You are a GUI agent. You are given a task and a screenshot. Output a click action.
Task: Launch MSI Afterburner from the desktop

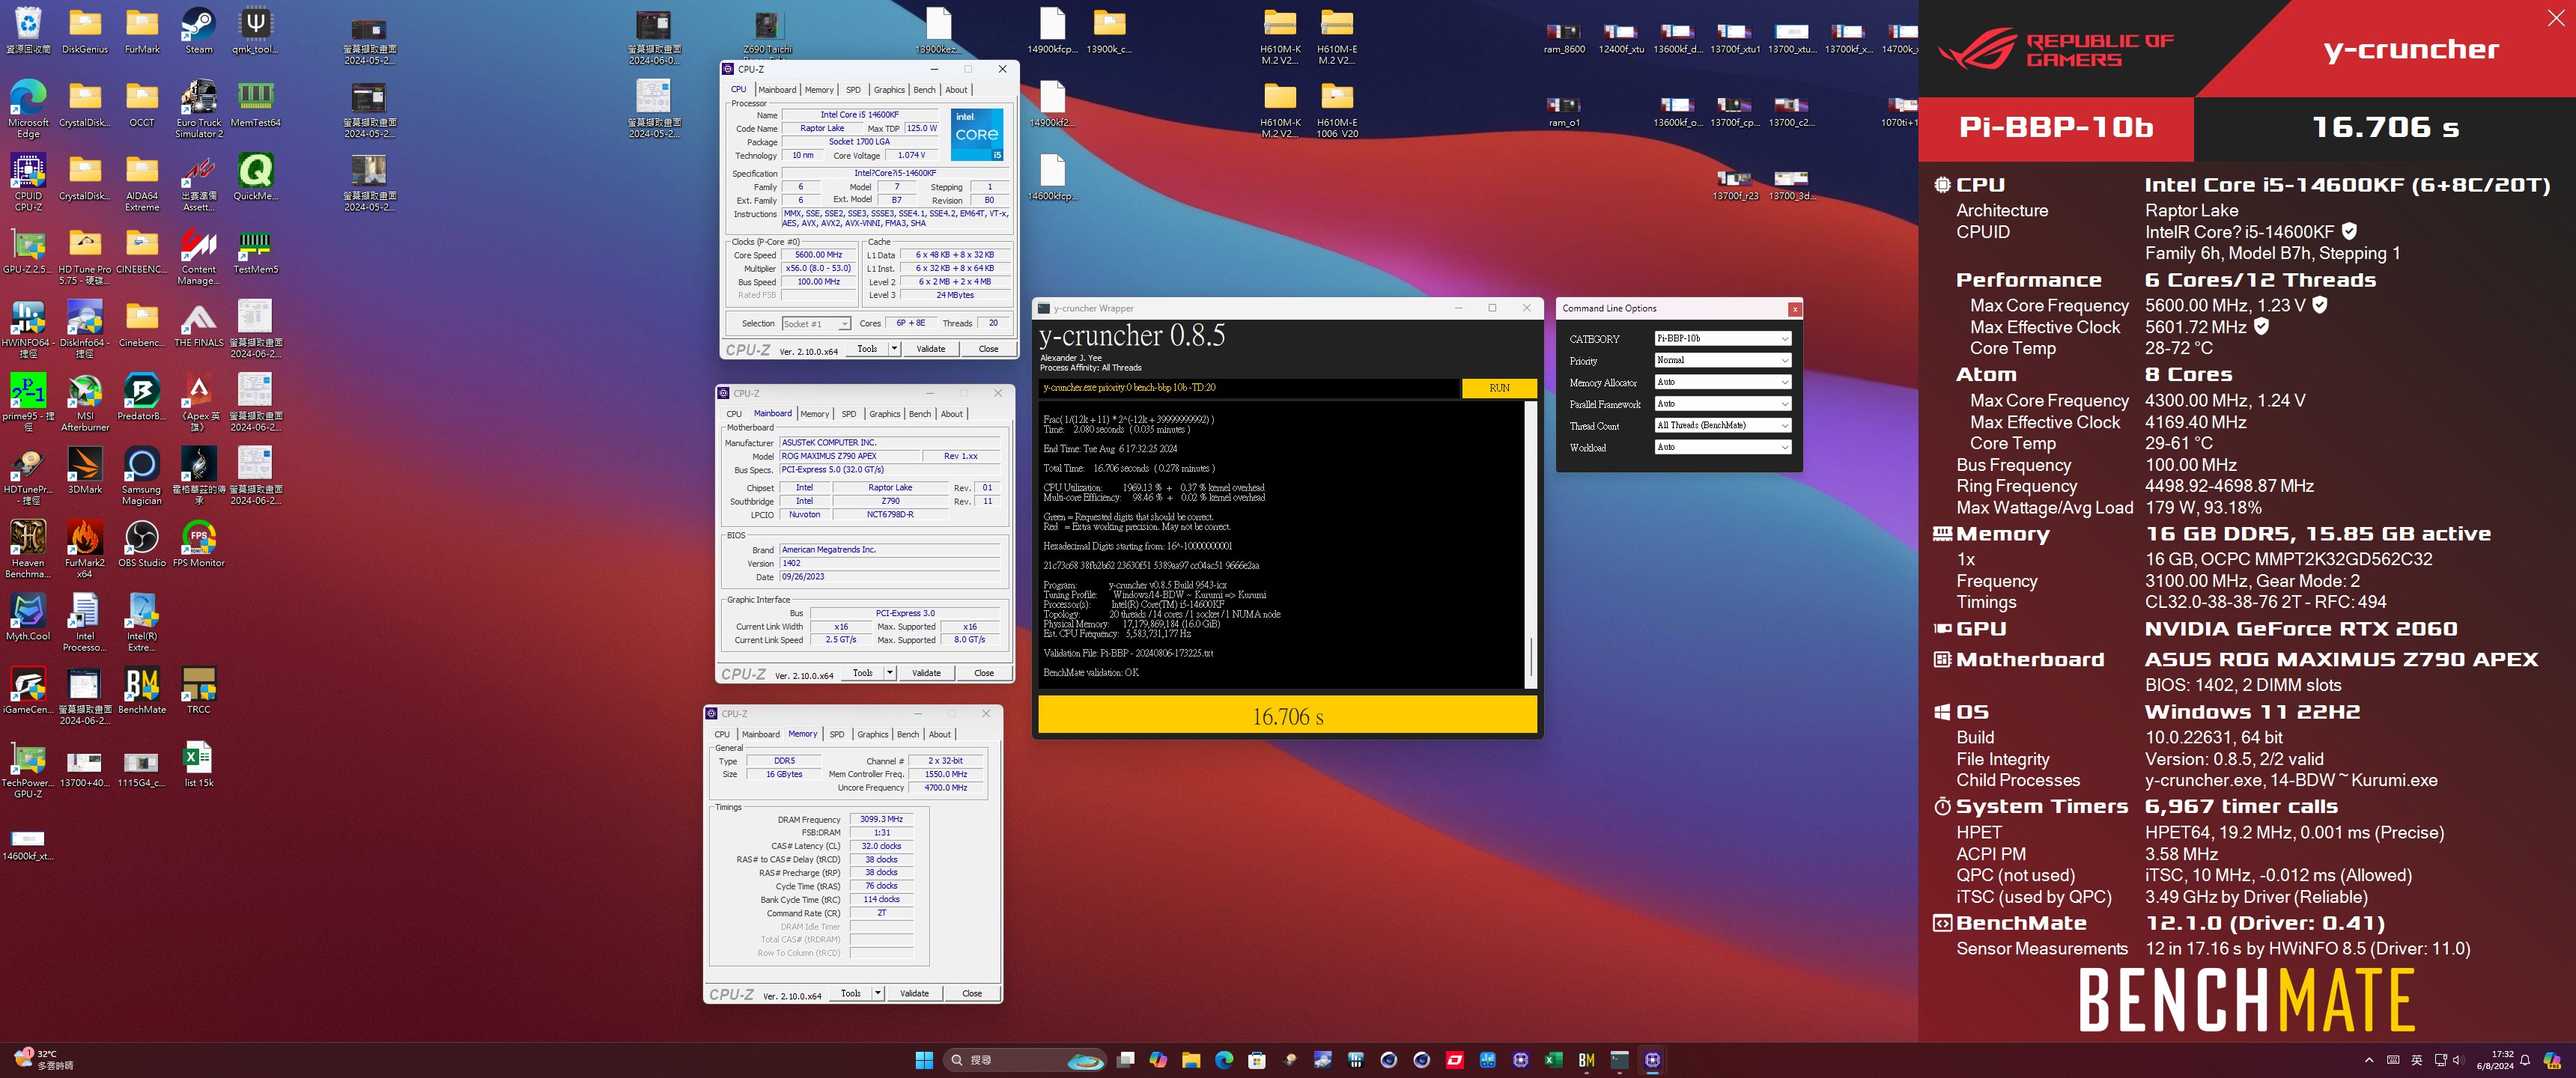tap(85, 401)
